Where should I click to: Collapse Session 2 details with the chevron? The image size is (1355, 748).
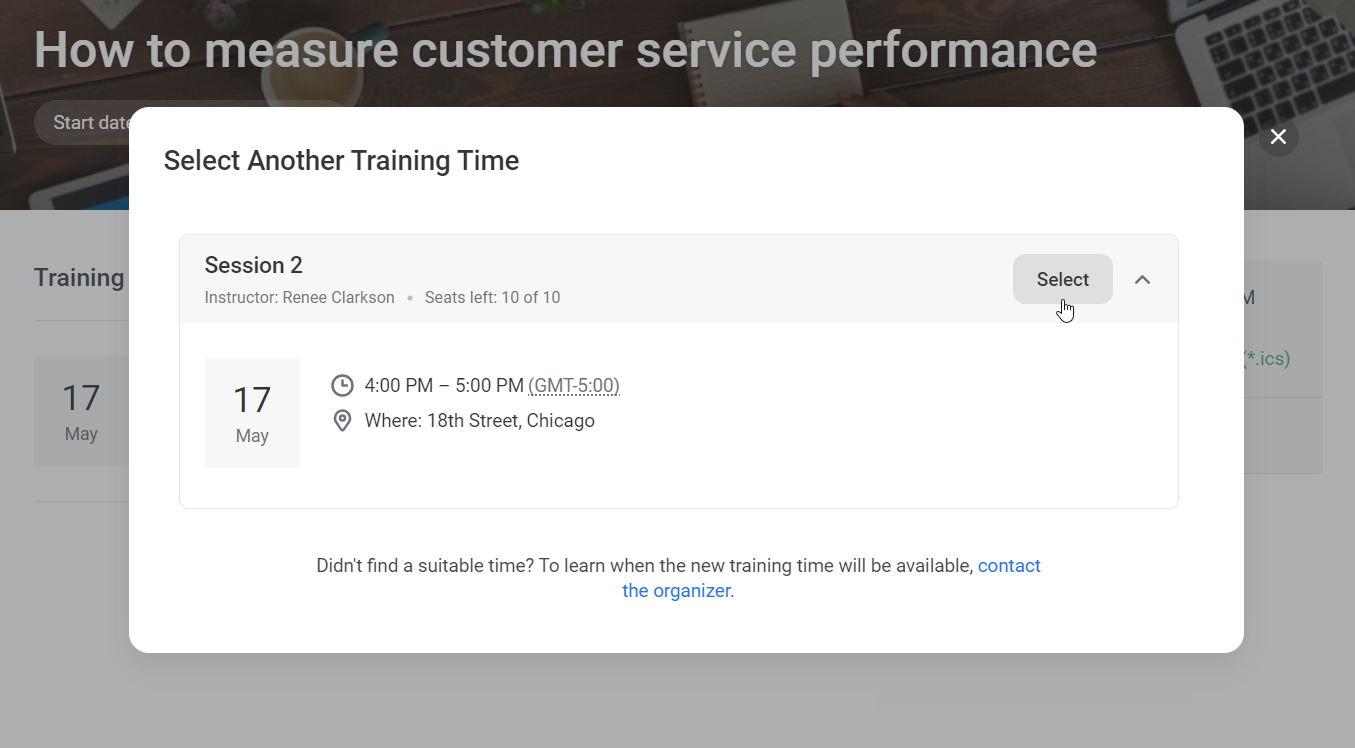coord(1142,280)
